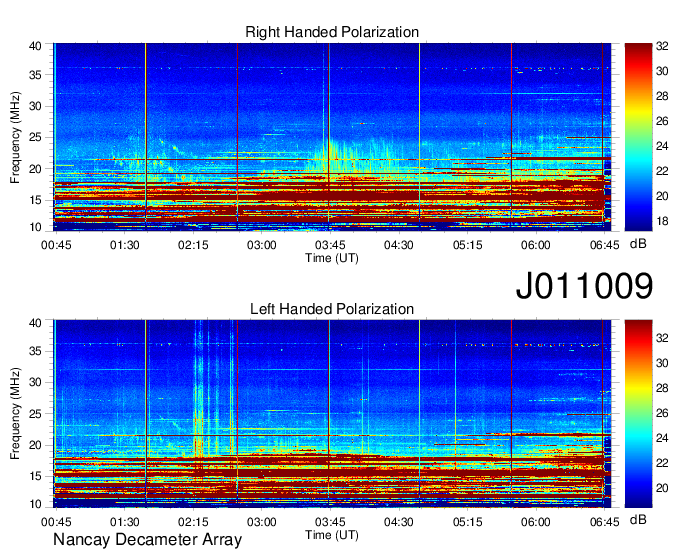The width and height of the screenshot is (680, 552).
Task: Click the Left Handed Polarization title
Action: click(x=332, y=309)
